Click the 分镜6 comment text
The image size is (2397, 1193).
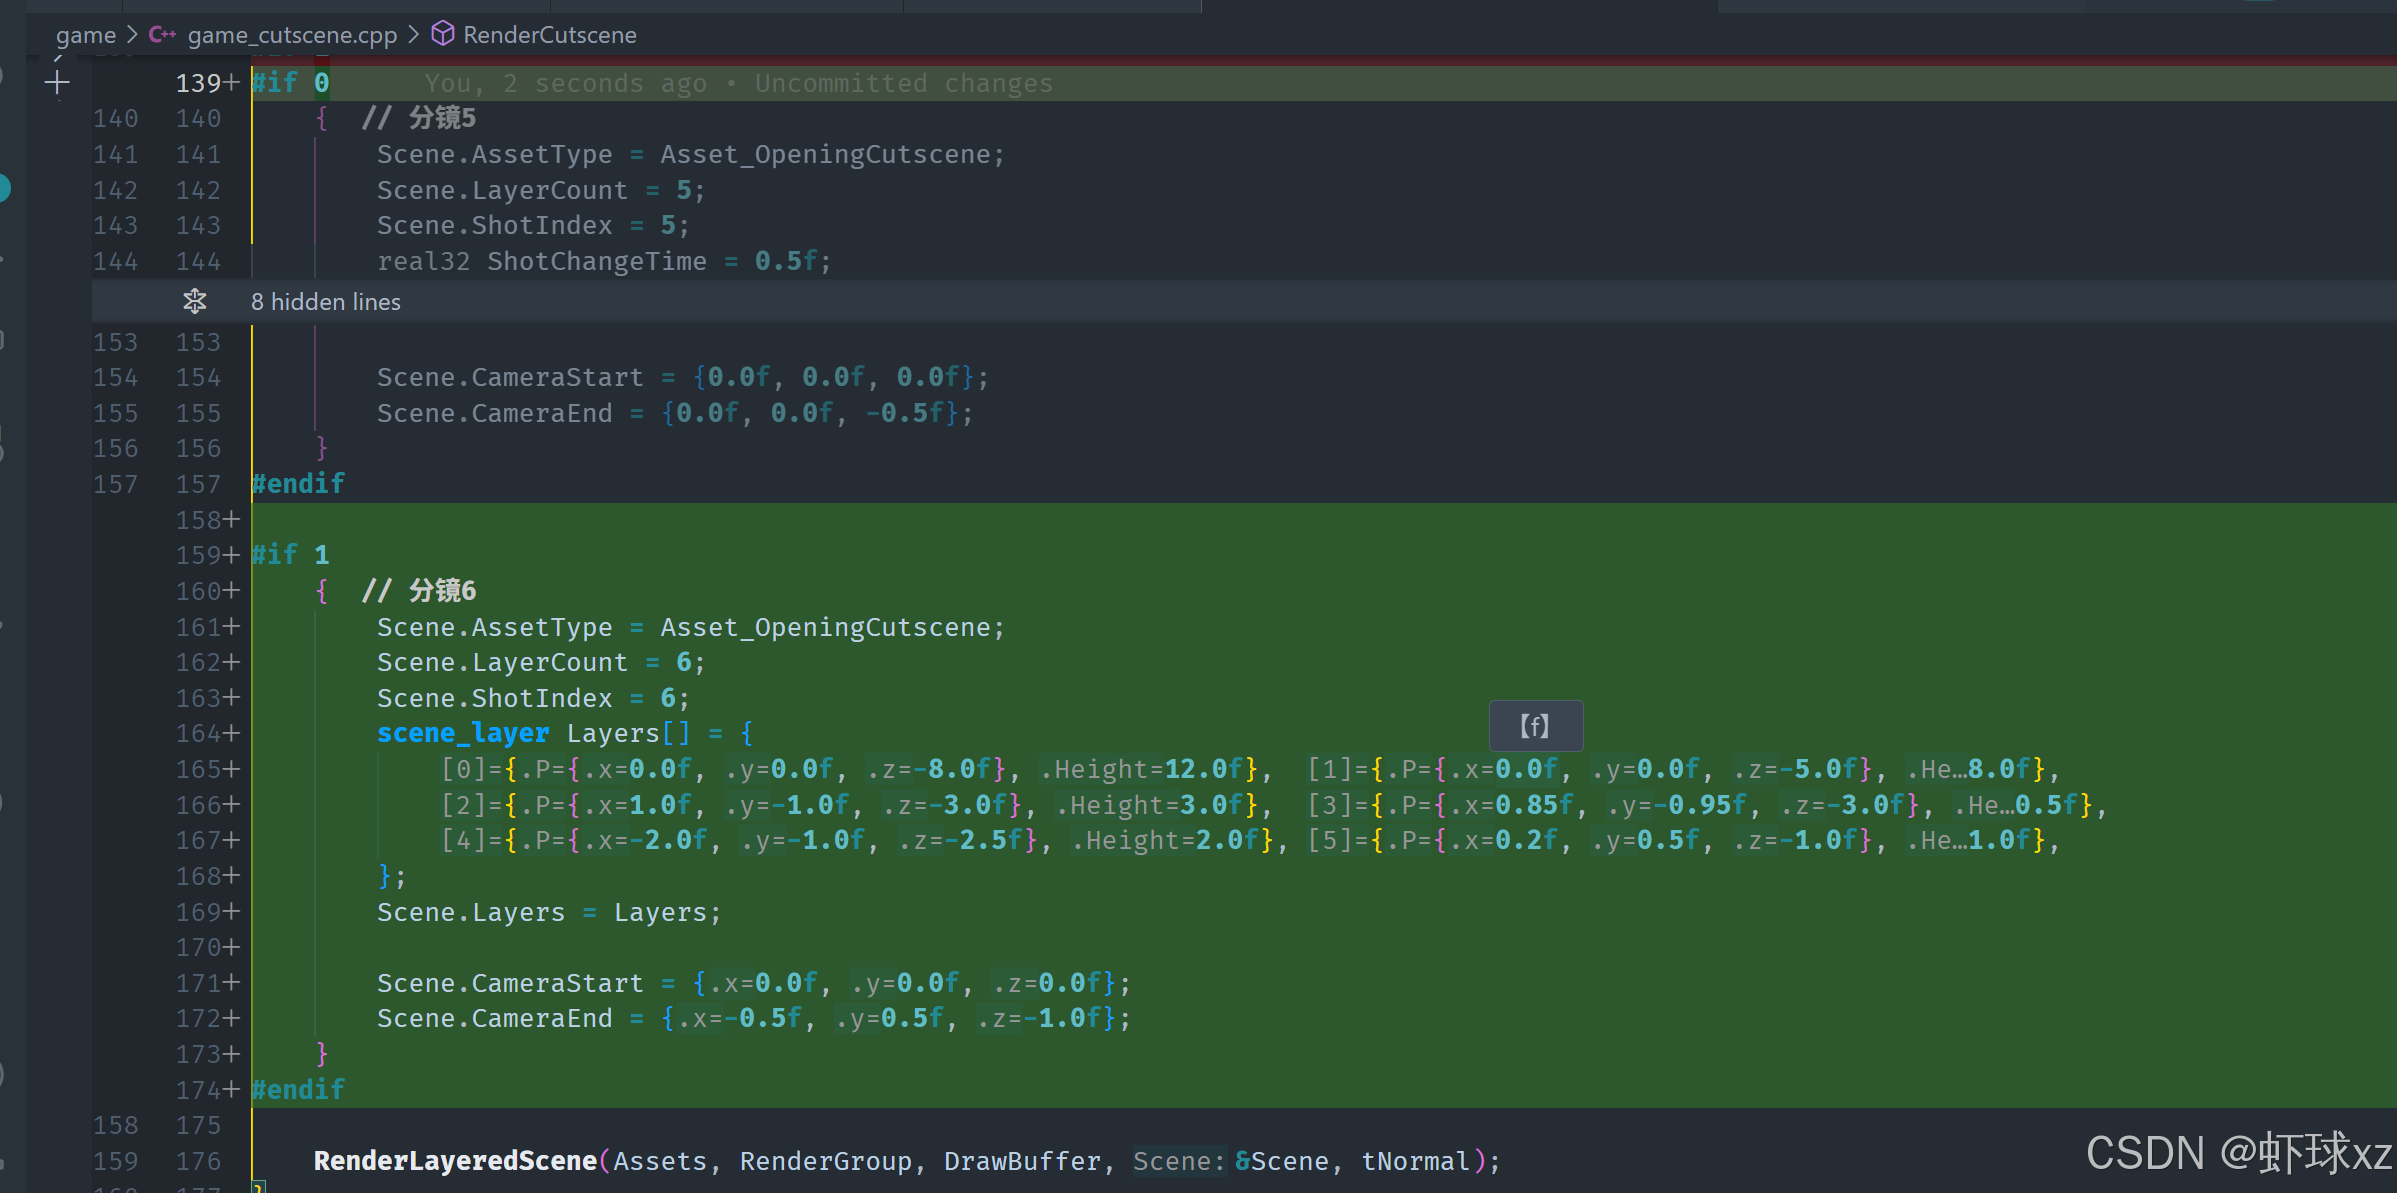[x=442, y=591]
